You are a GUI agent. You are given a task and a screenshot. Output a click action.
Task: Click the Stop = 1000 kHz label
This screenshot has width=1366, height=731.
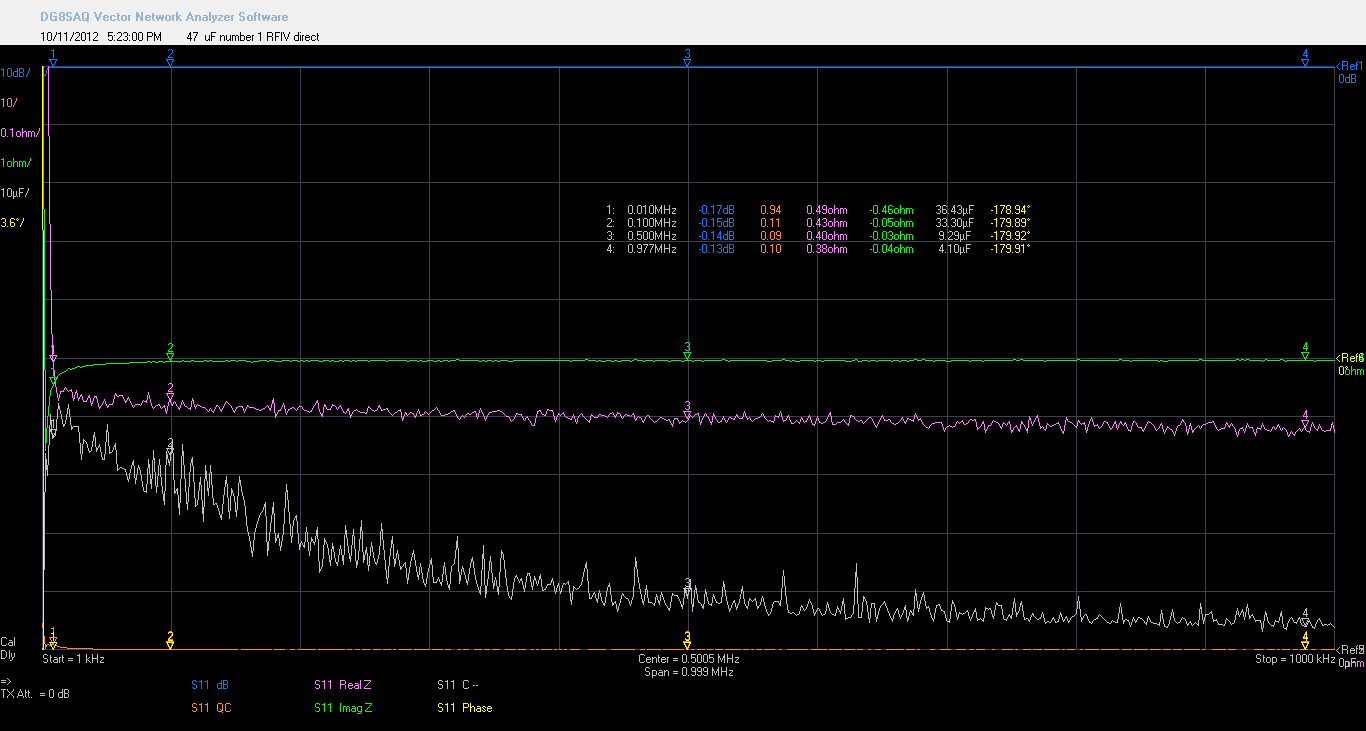click(1295, 659)
